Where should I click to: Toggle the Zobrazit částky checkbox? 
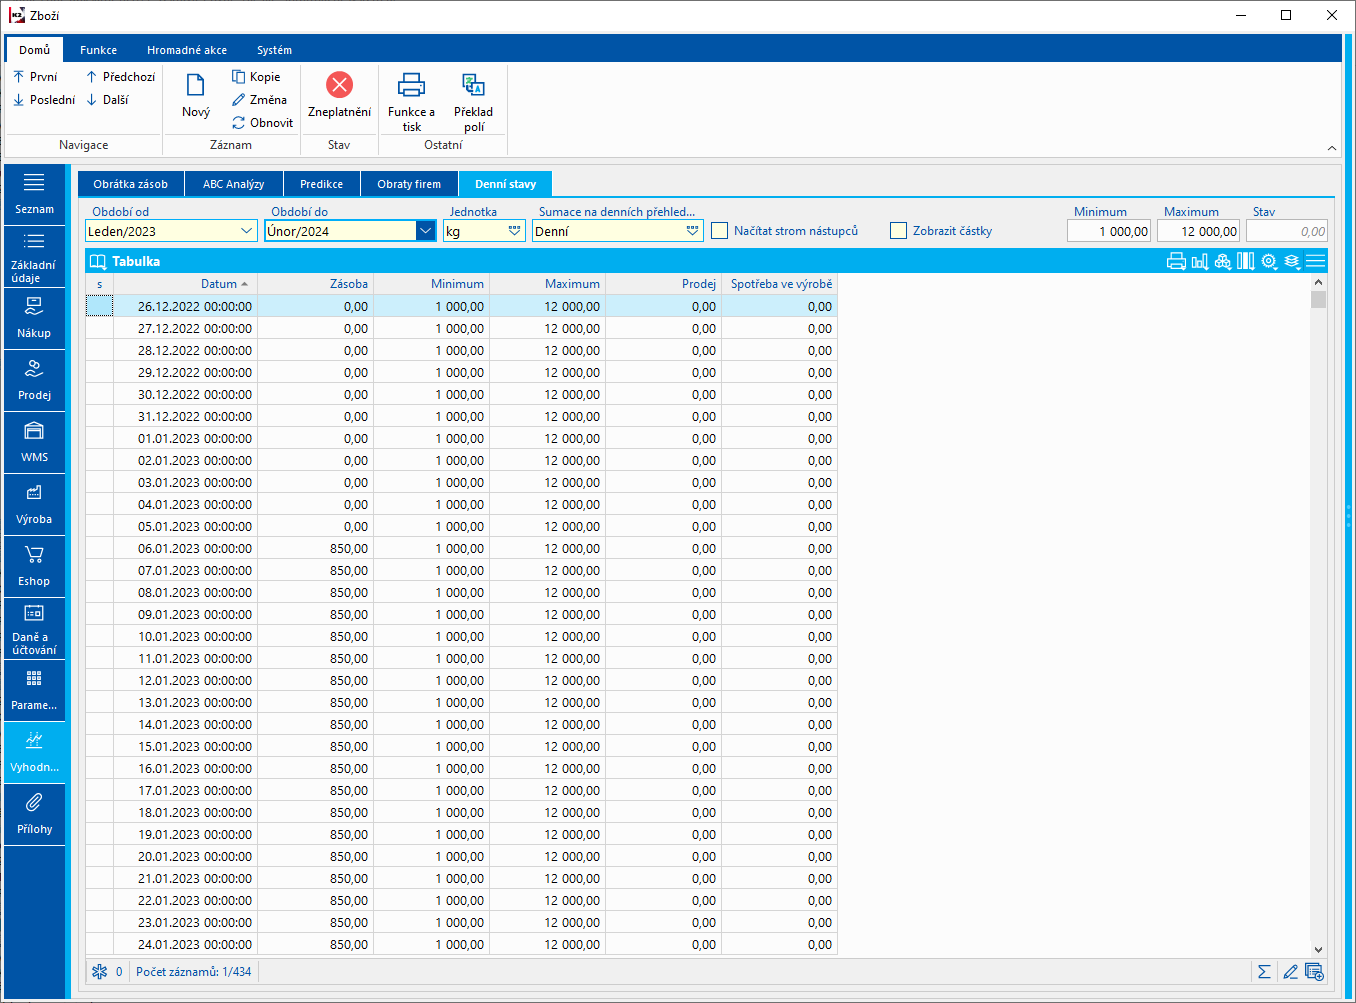(898, 231)
